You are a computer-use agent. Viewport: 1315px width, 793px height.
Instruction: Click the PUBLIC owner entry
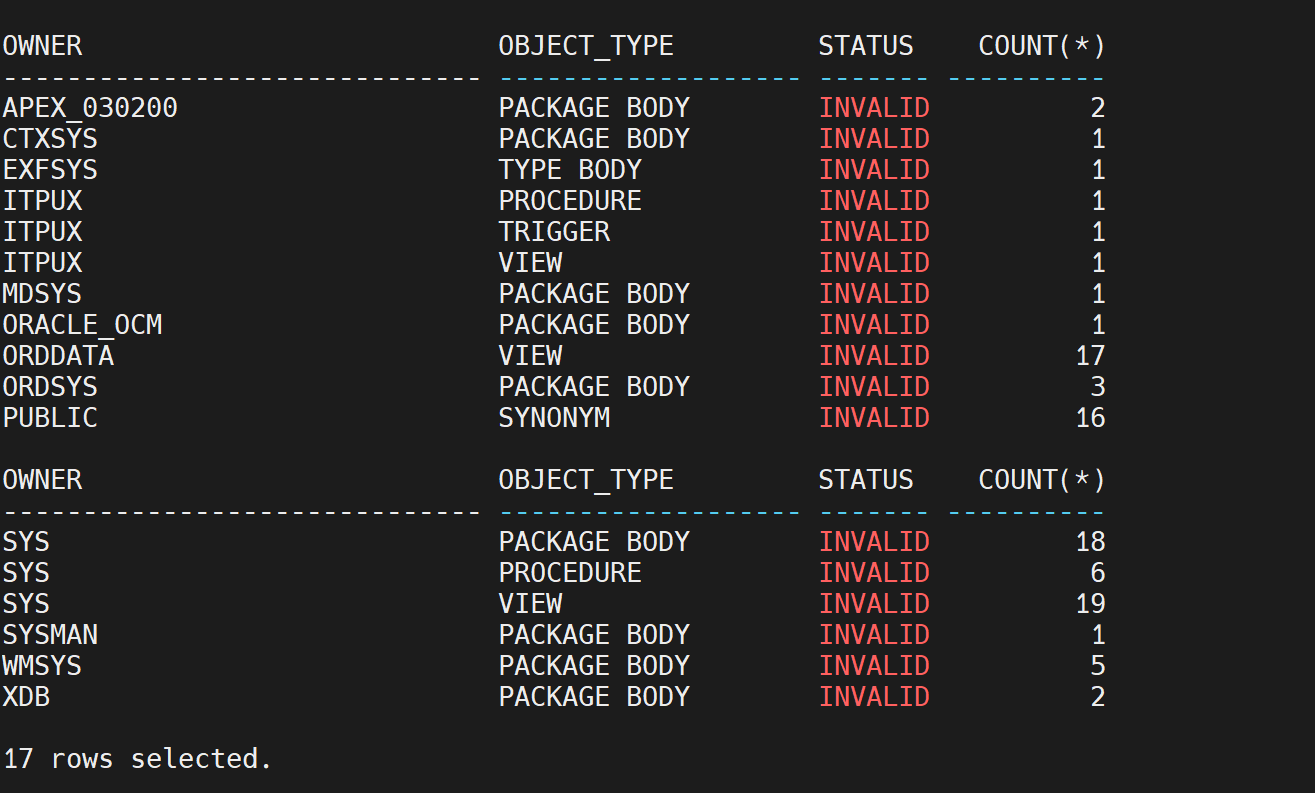click(x=50, y=417)
